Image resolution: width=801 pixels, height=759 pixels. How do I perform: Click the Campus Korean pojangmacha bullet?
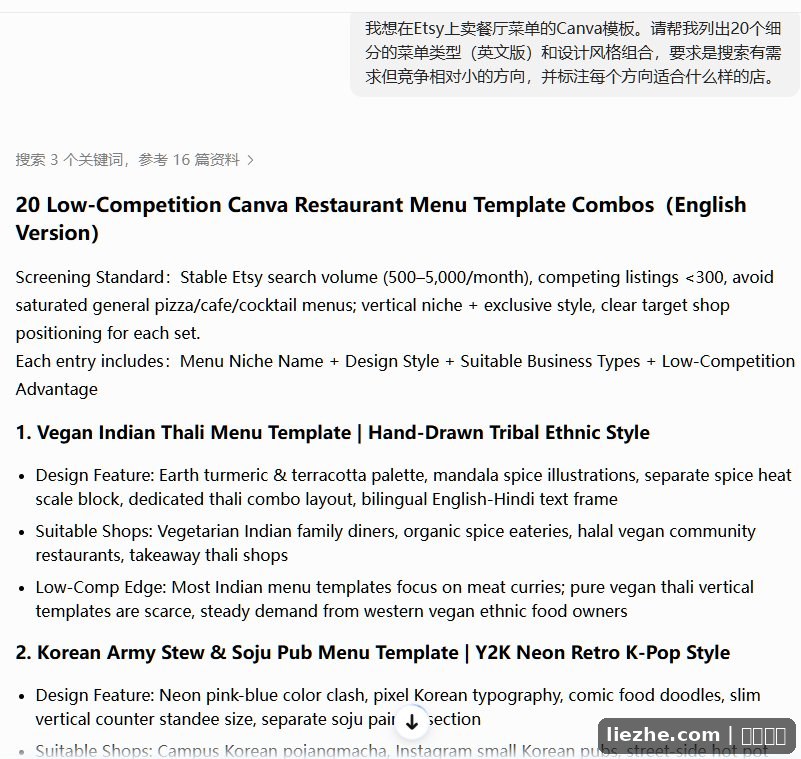point(402,751)
